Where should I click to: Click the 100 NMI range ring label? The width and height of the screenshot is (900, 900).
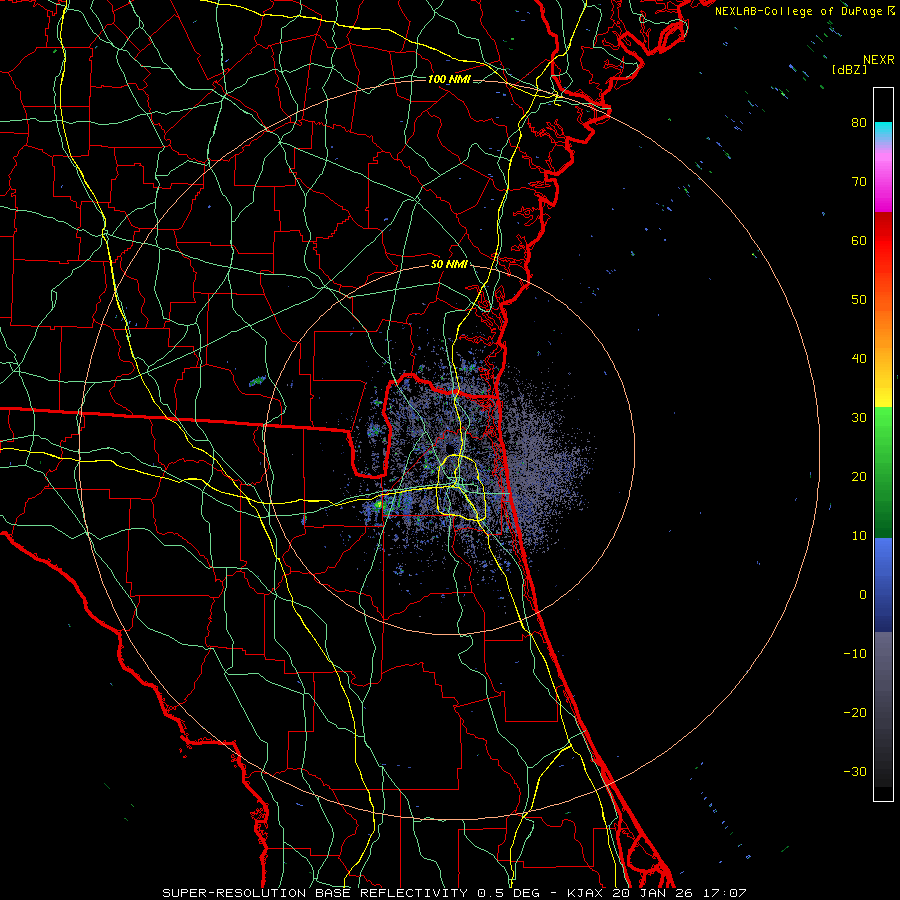pos(449,79)
